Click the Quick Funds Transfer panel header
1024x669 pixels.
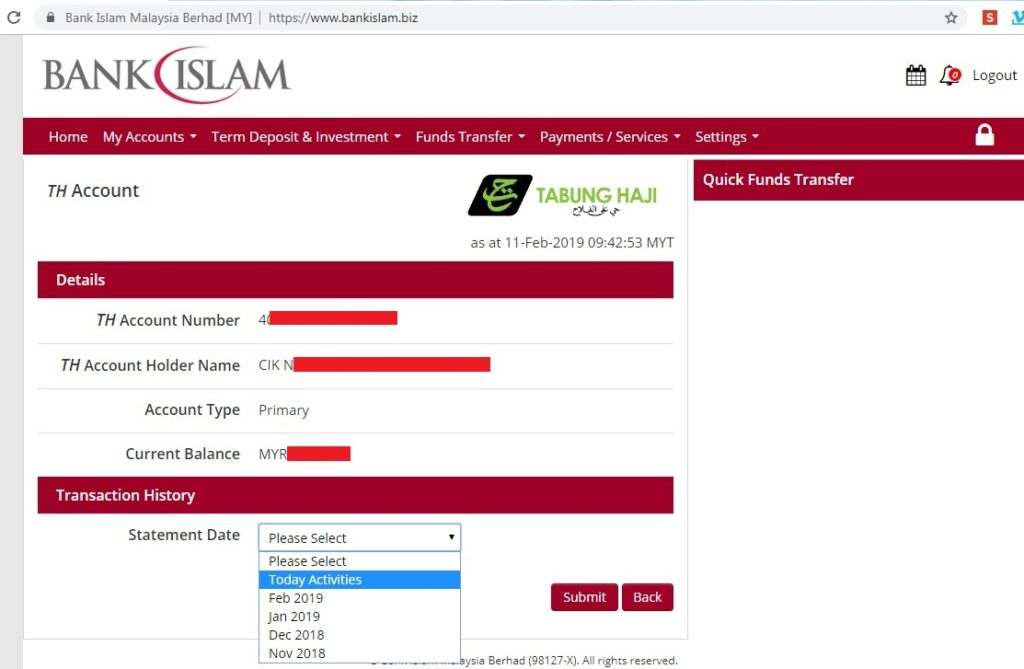[858, 180]
